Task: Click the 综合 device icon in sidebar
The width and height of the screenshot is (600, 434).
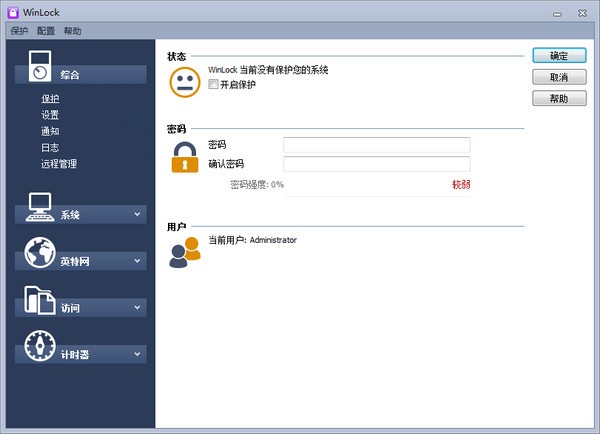Action: coord(39,67)
